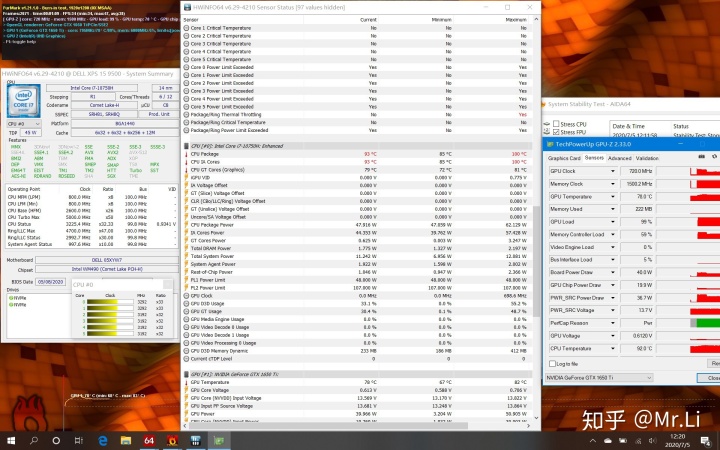This screenshot has width=720, height=450.
Task: Switch to HWiNFO64 taskbar icon
Action: [196, 440]
